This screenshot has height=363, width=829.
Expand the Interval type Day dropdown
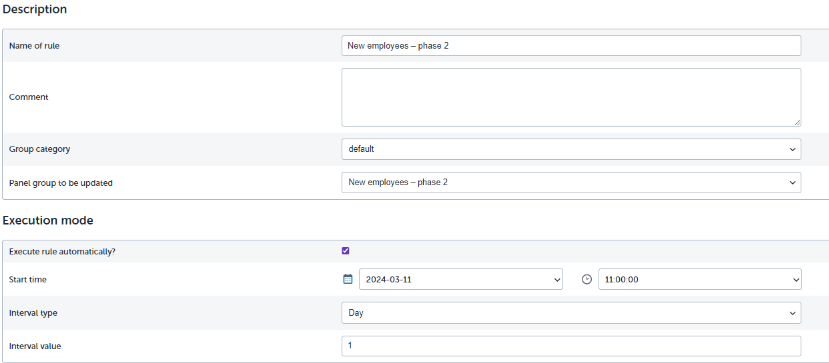tap(571, 313)
